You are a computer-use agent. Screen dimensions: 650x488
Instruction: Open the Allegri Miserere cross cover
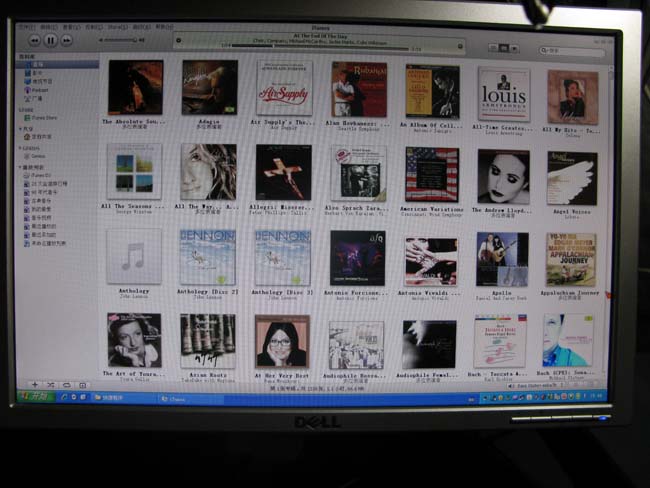tap(284, 172)
